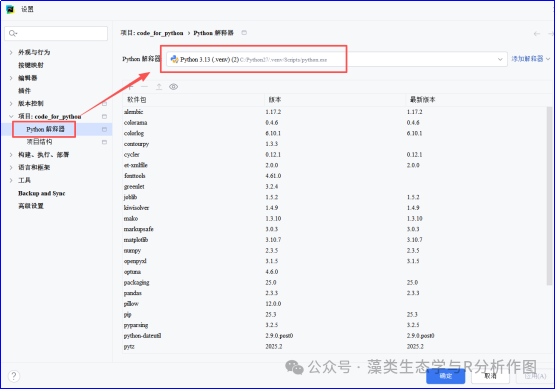Click the Python icon in interpreter field

tap(174, 59)
